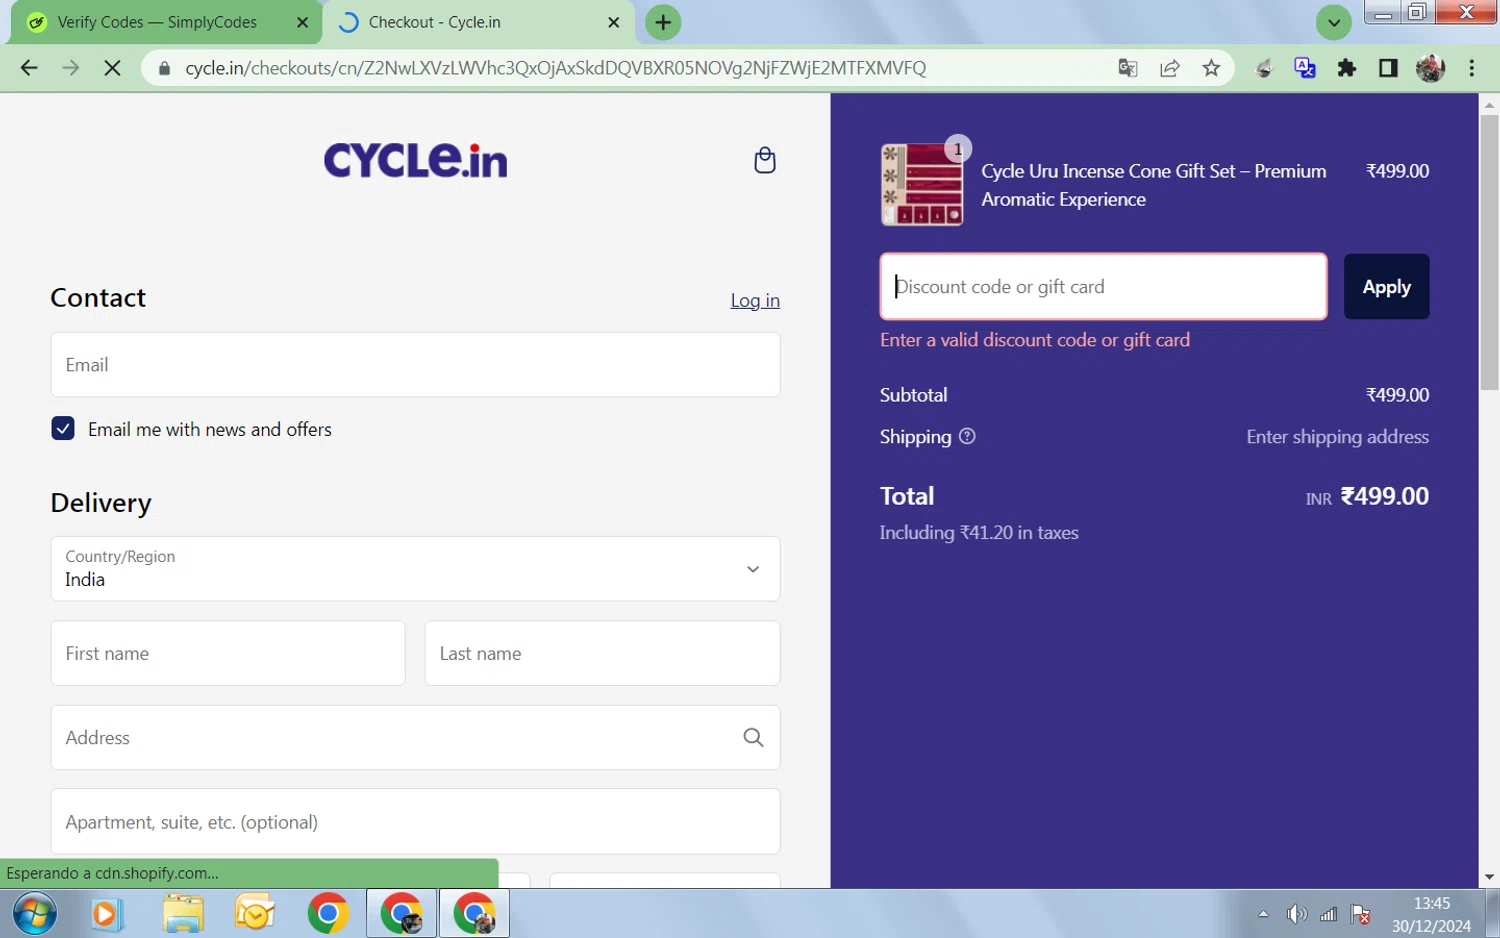Viewport: 1500px width, 938px height.
Task: Open the media player taskbar icon
Action: click(x=106, y=914)
